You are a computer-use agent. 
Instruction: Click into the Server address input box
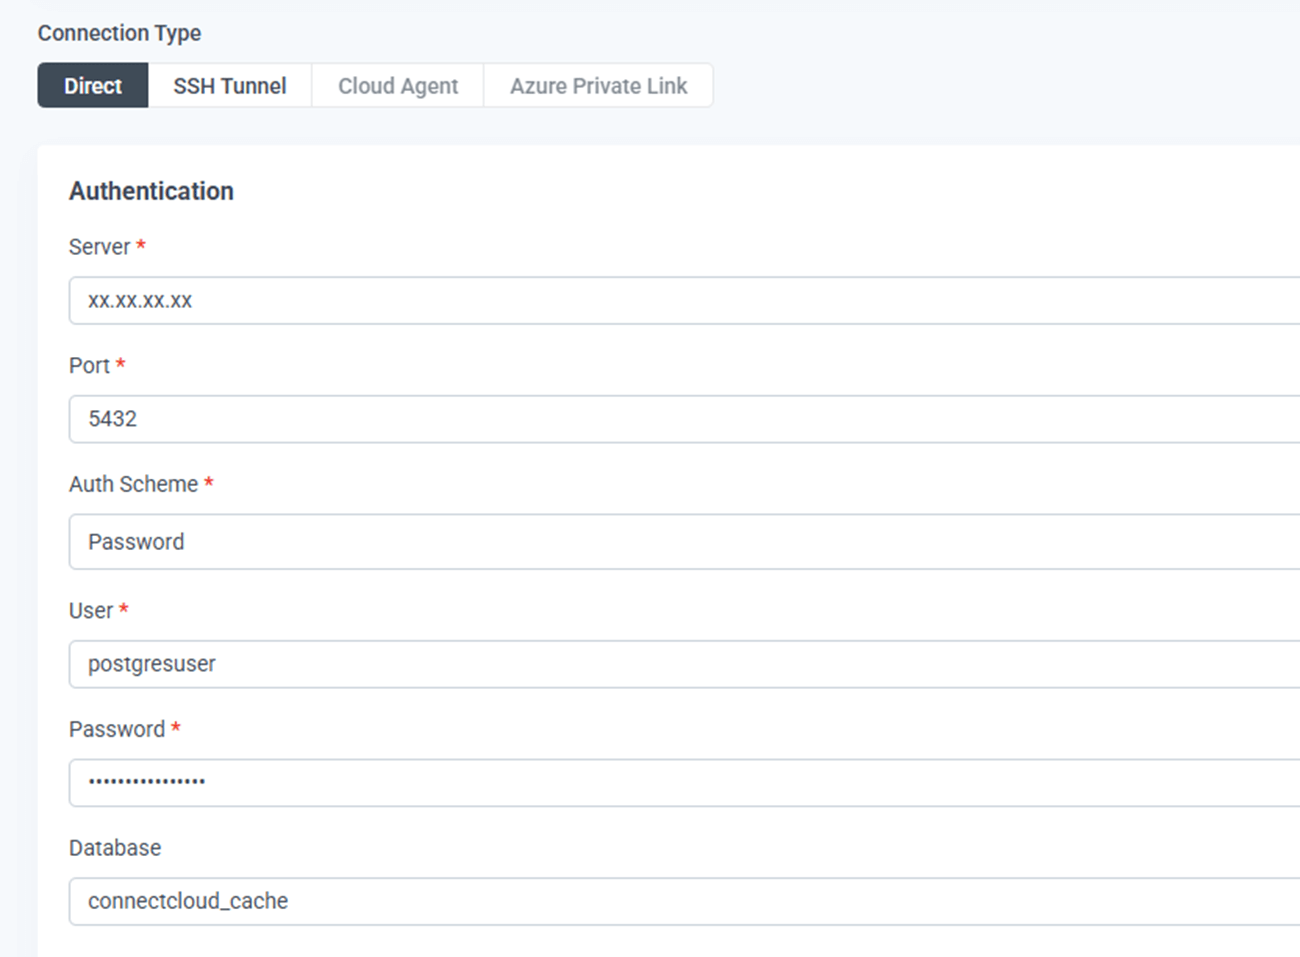click(680, 301)
